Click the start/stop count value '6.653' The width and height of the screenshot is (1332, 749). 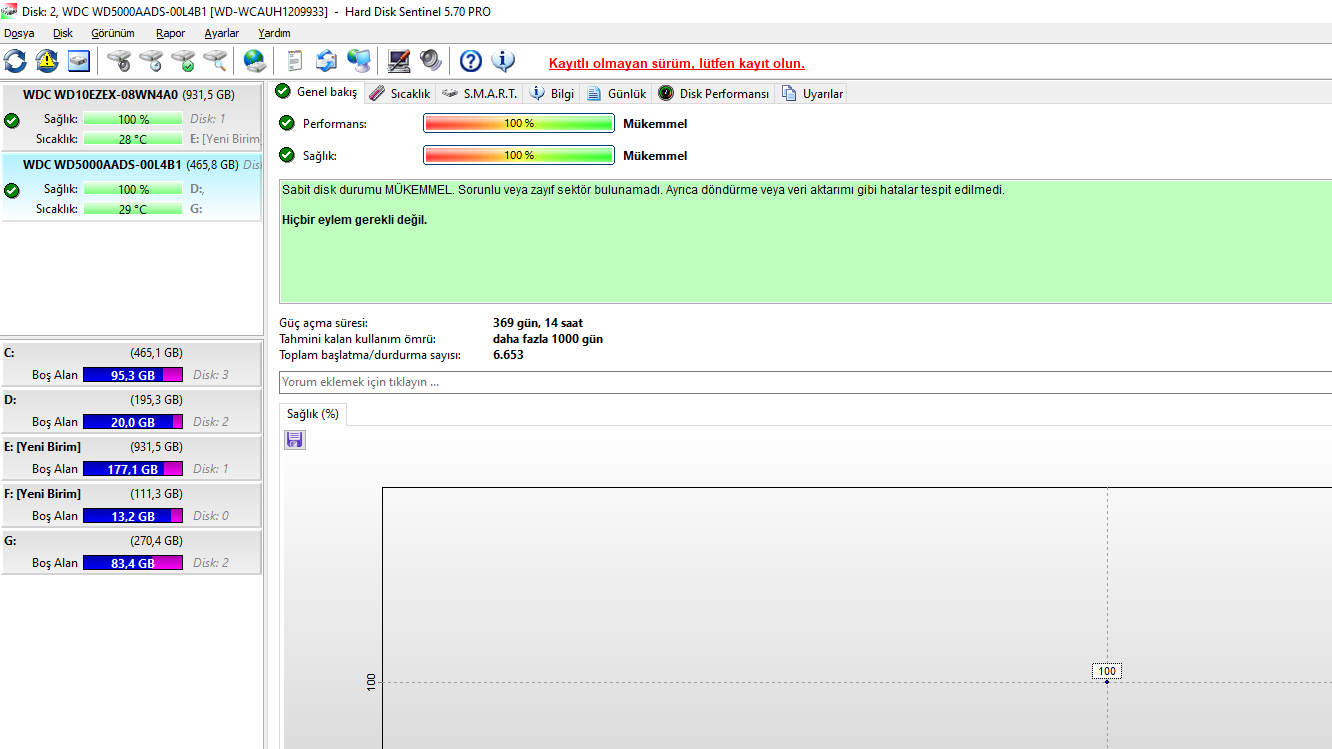(508, 355)
